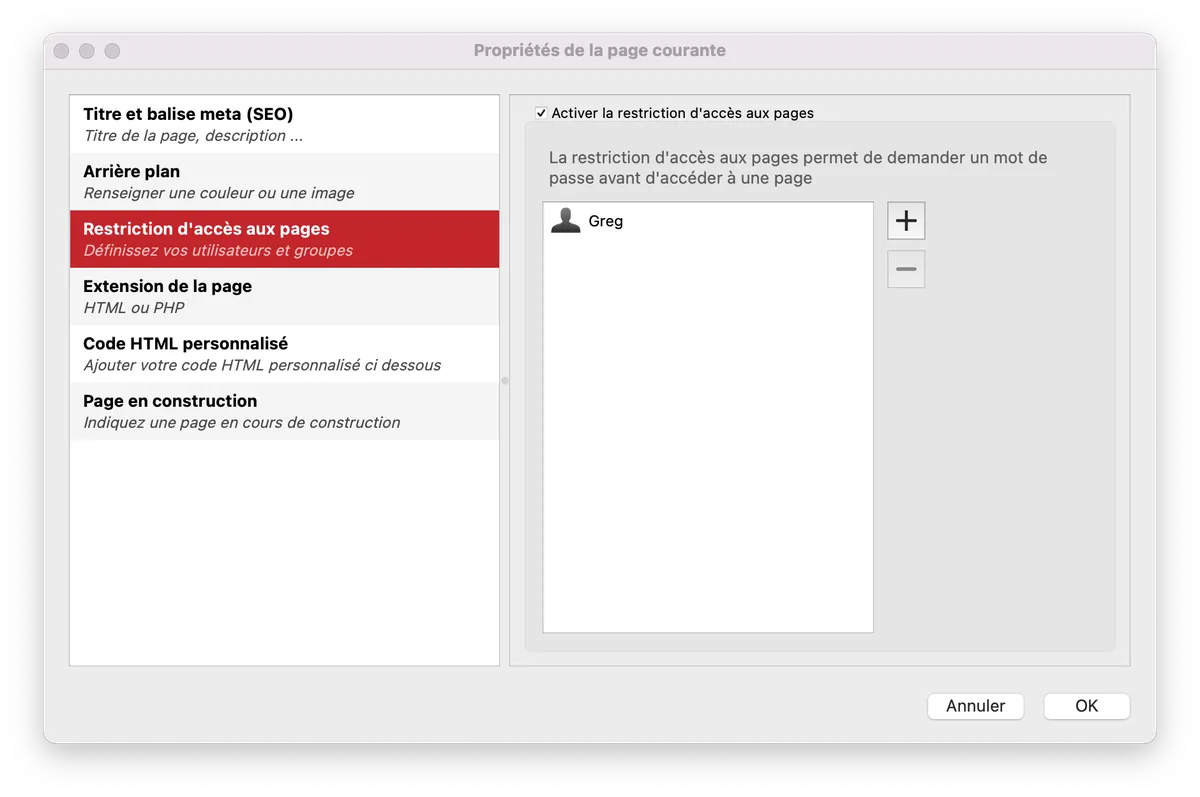
Task: Click empty space in the user list box
Action: tap(707, 450)
